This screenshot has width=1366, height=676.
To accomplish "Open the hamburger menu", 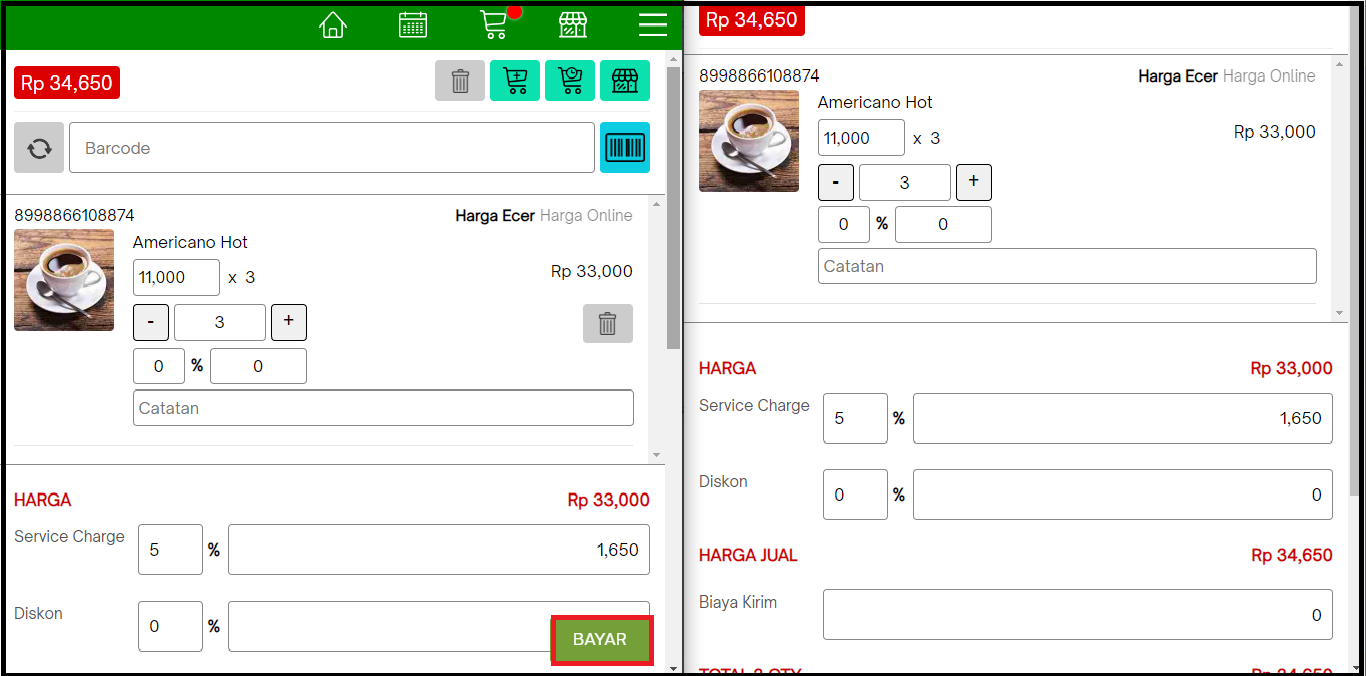I will pyautogui.click(x=652, y=24).
